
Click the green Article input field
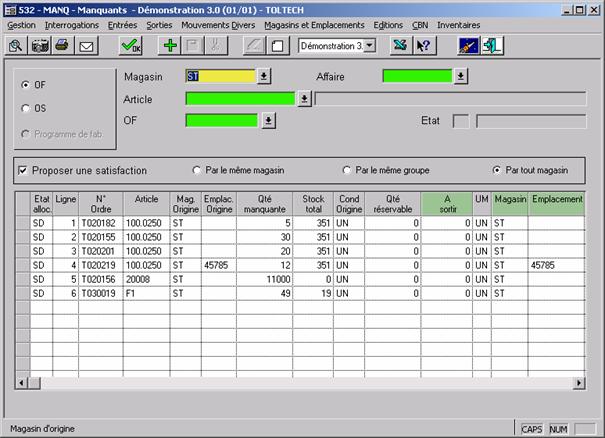pos(241,99)
